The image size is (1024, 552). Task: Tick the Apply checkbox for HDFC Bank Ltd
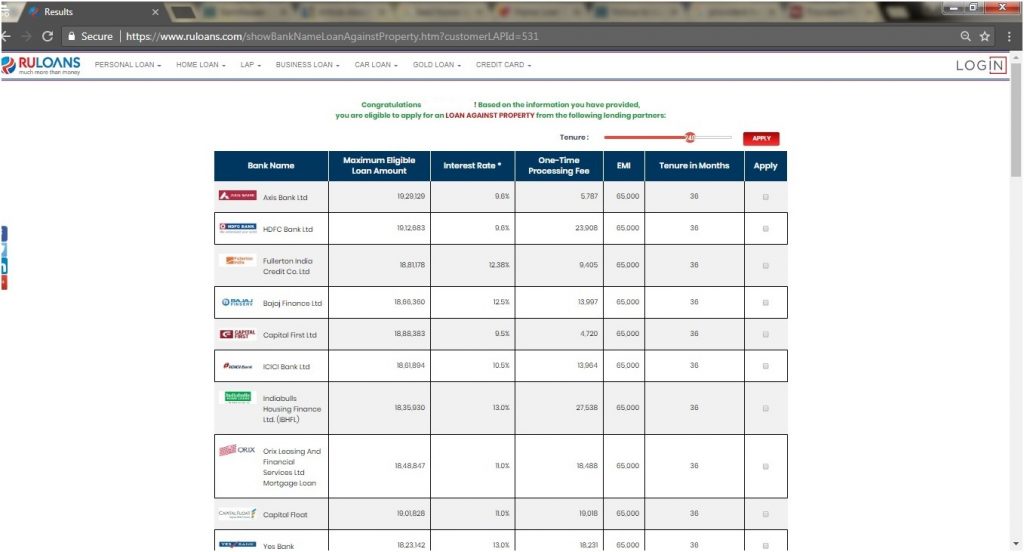pos(765,229)
